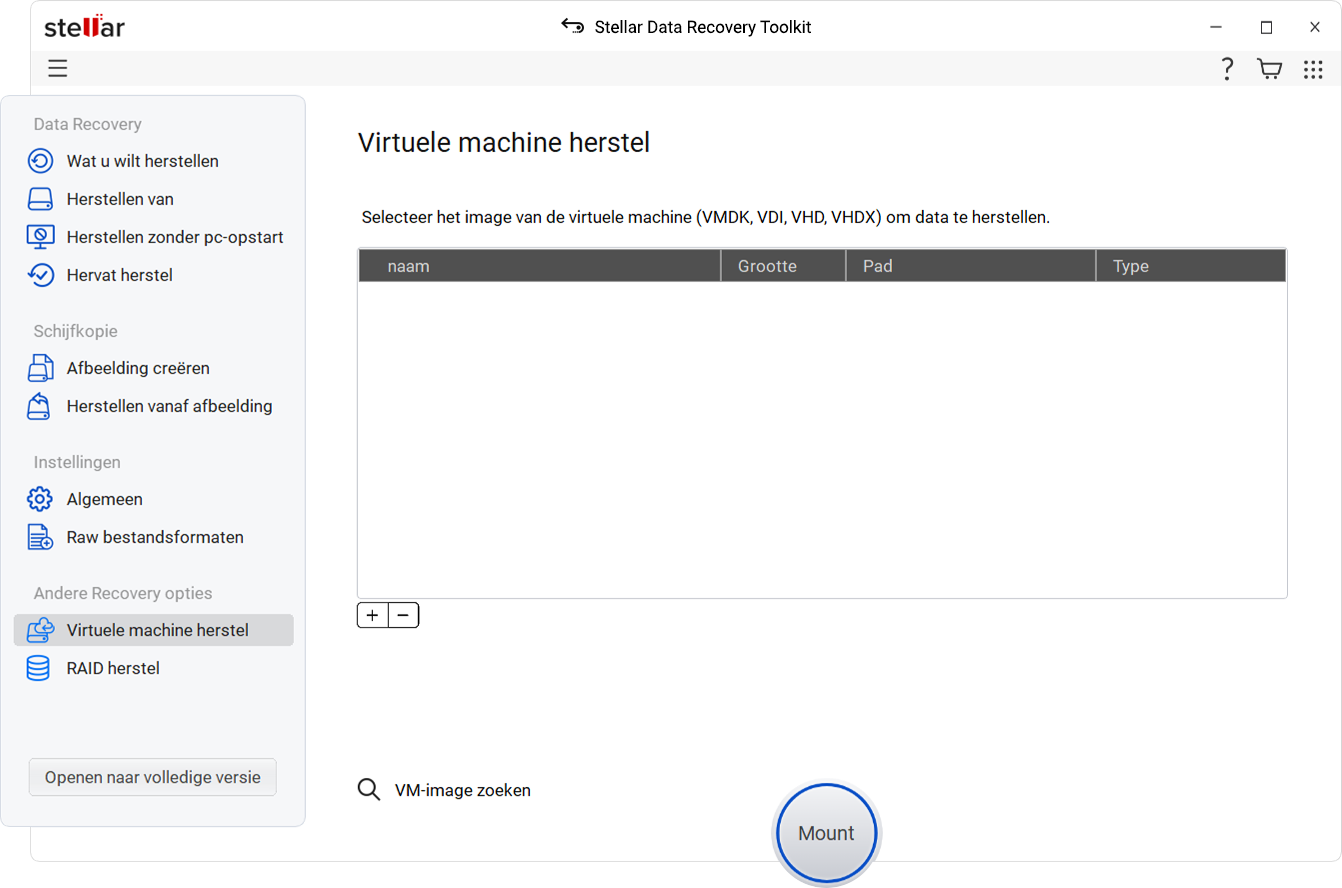Select 'RAID herstel' sidebar item

113,668
